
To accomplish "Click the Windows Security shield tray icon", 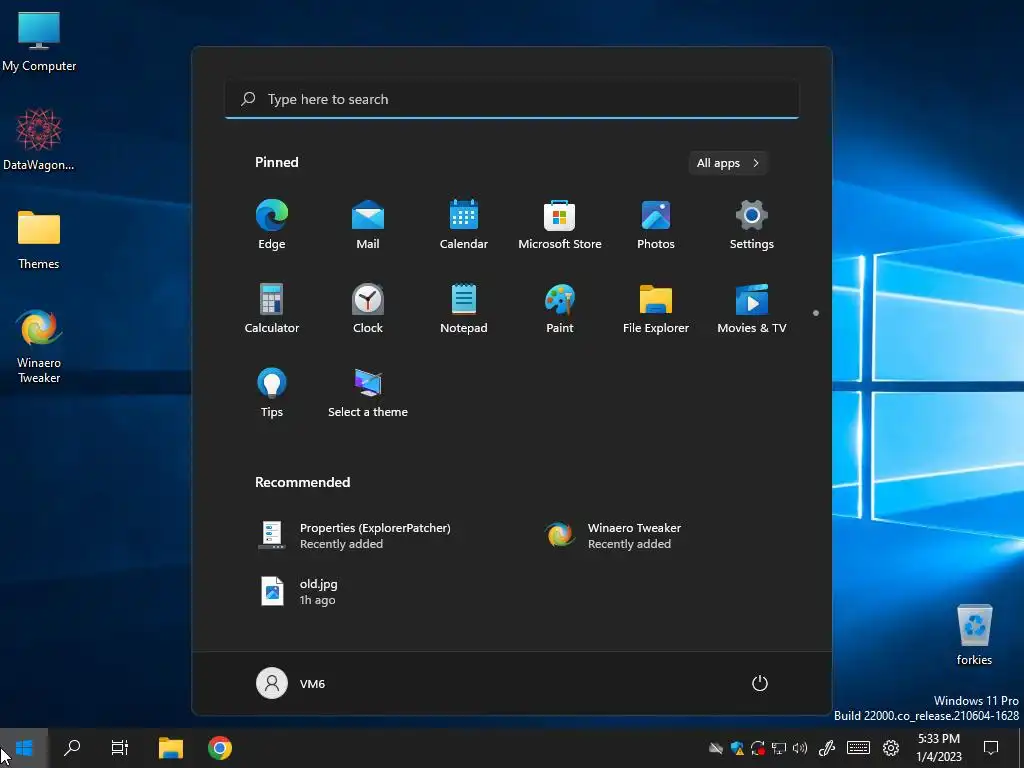I will [737, 748].
